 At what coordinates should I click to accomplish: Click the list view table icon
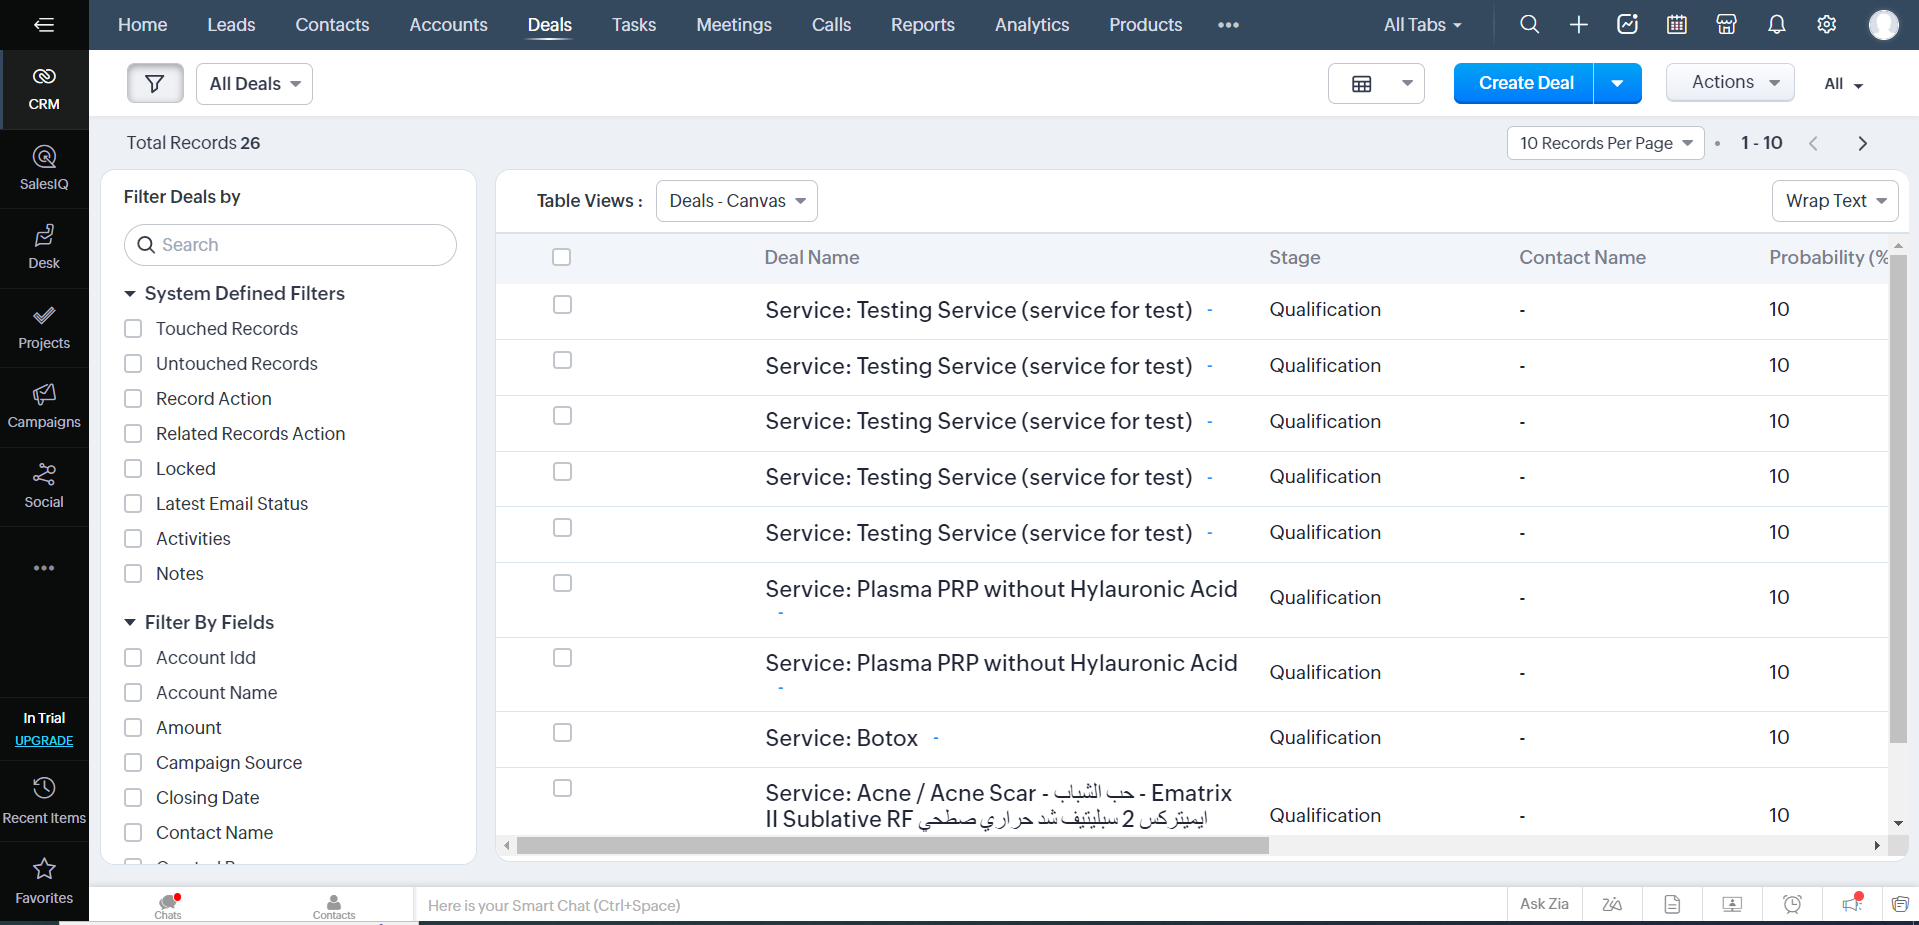coord(1362,84)
